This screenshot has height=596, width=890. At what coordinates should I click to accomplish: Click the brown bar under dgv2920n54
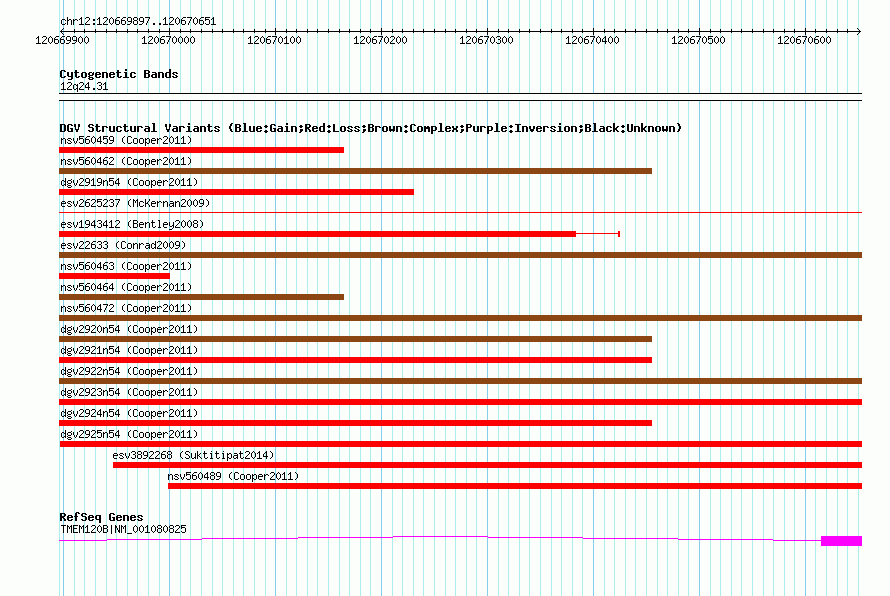tap(355, 339)
